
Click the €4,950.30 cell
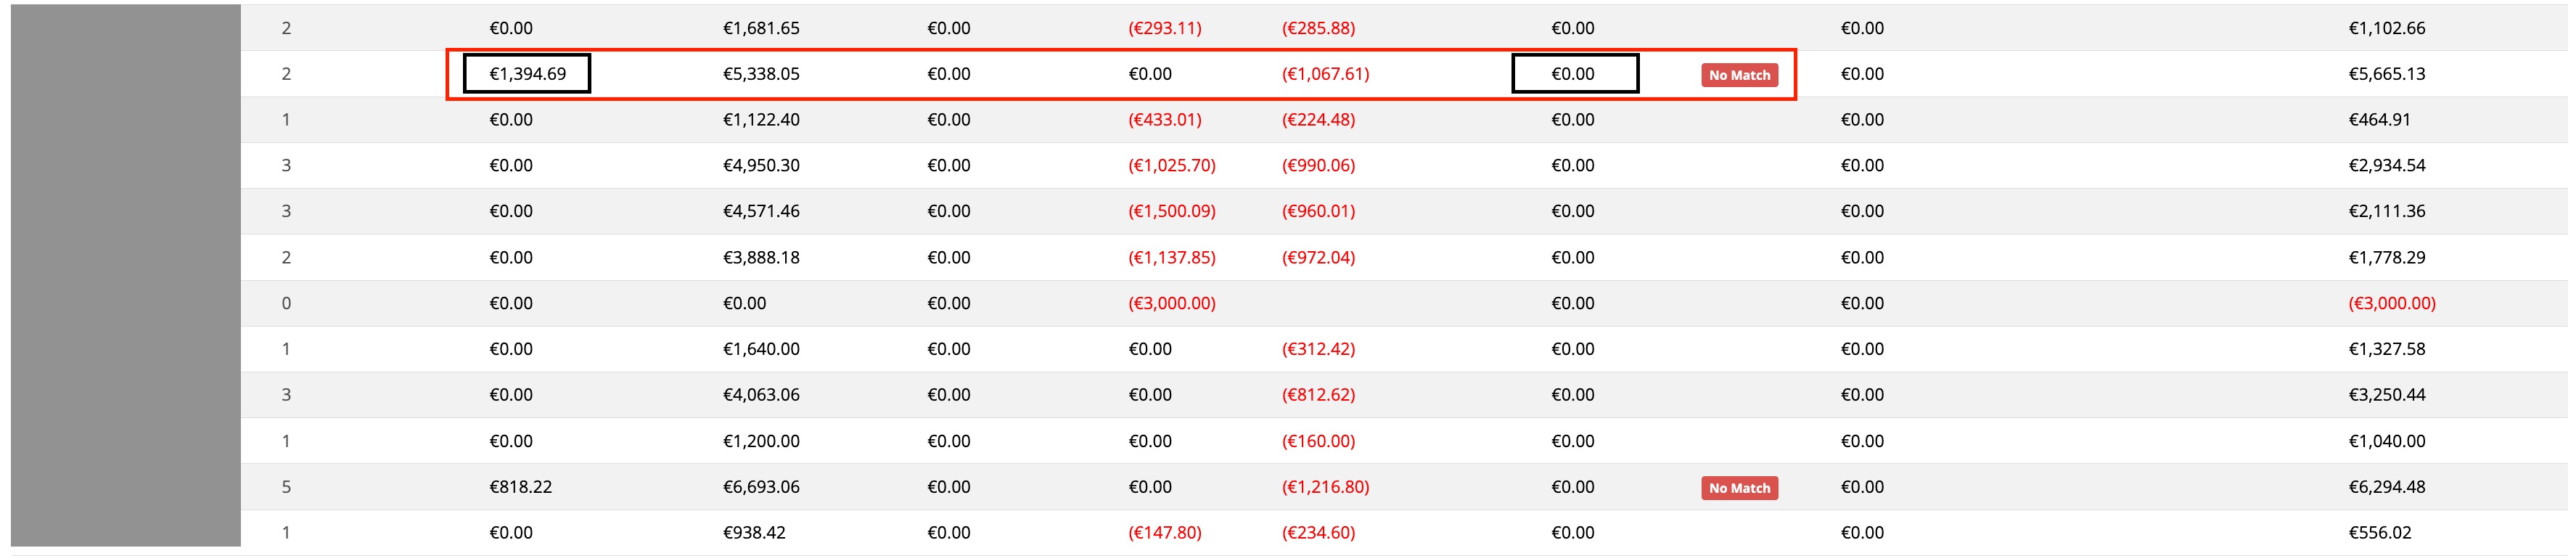pos(761,165)
